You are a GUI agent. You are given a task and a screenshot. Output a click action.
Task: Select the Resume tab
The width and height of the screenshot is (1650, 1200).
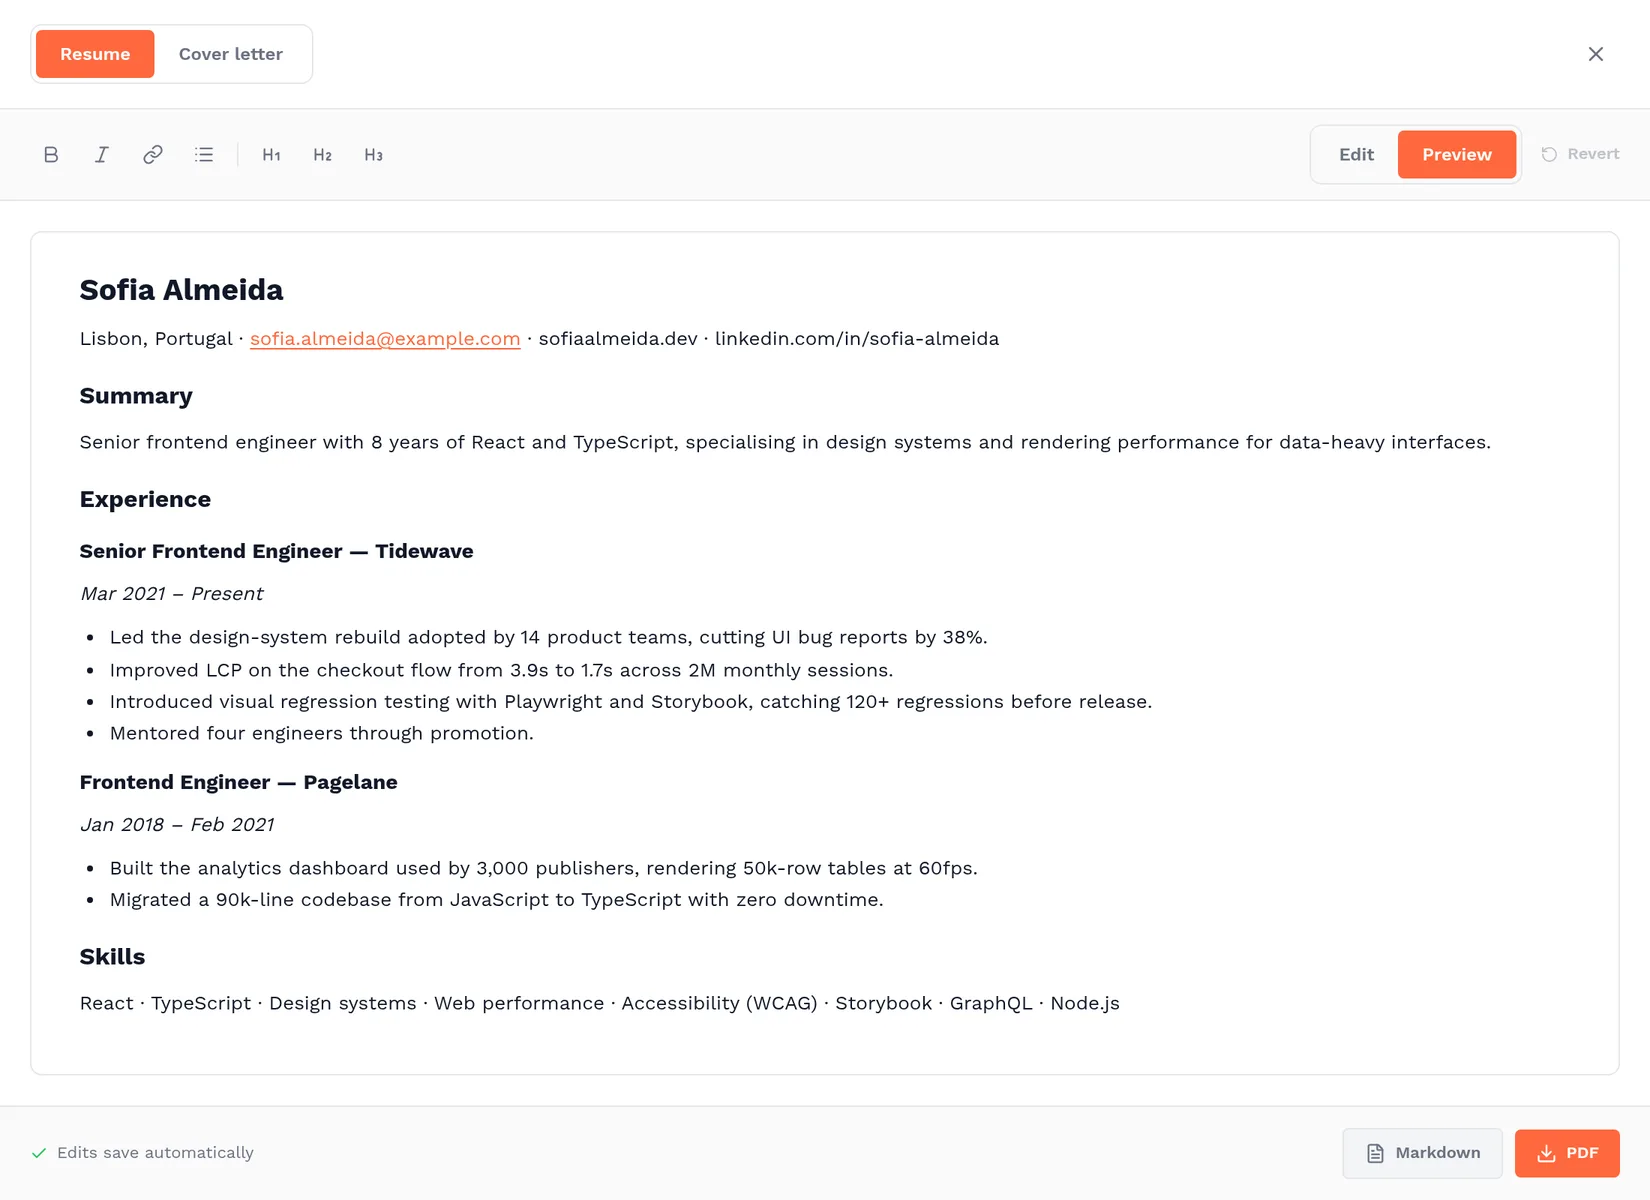[x=95, y=54]
